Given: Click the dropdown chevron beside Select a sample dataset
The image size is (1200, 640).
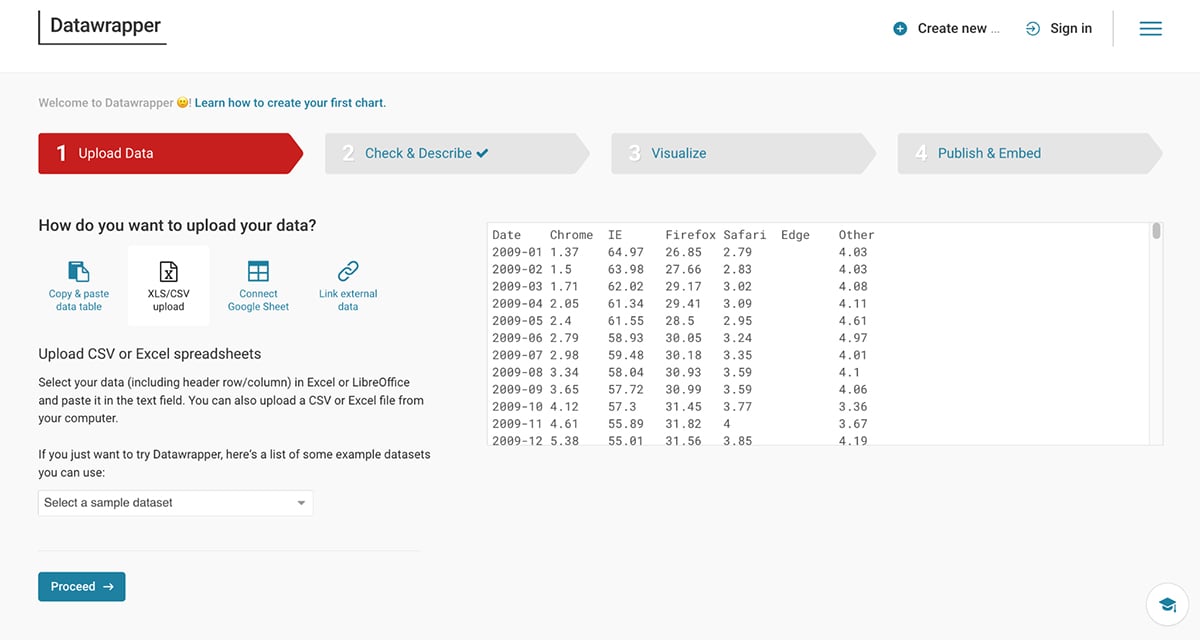Looking at the screenshot, I should coord(300,503).
